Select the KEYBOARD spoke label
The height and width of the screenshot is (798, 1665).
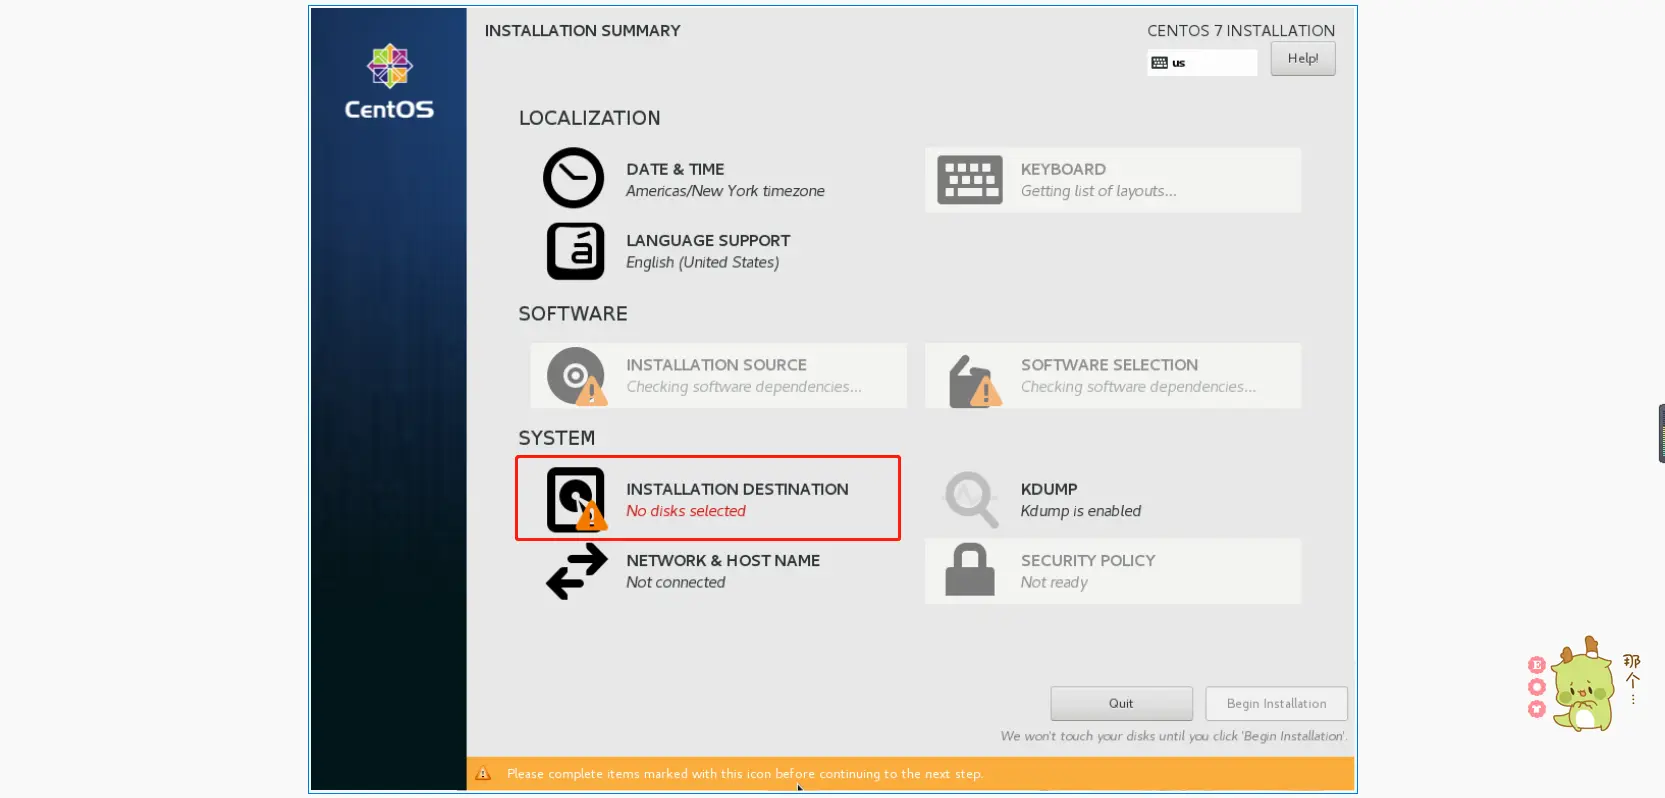1063,169
